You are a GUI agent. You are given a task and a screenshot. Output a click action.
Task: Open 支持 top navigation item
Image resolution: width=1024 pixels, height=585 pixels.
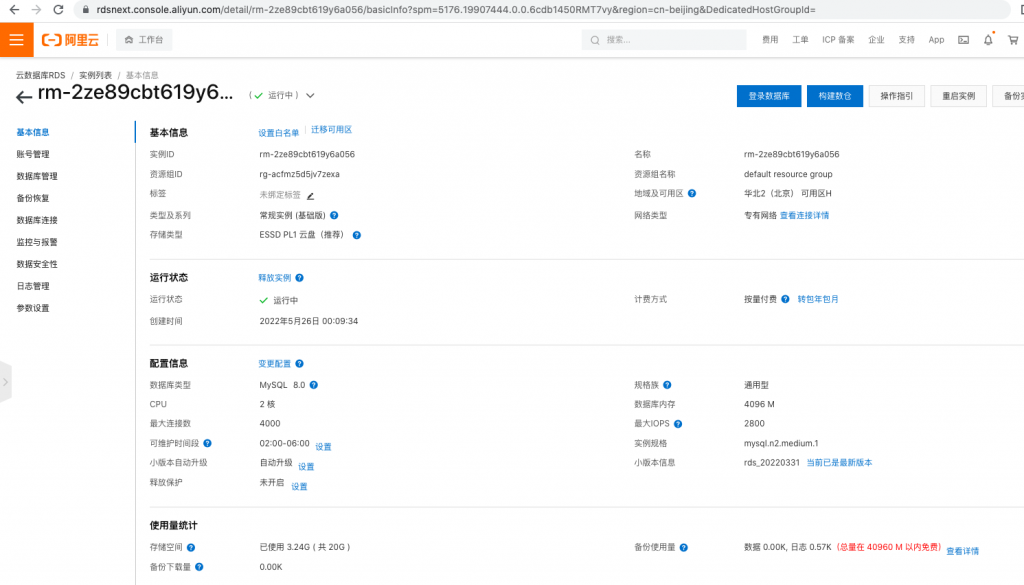906,40
